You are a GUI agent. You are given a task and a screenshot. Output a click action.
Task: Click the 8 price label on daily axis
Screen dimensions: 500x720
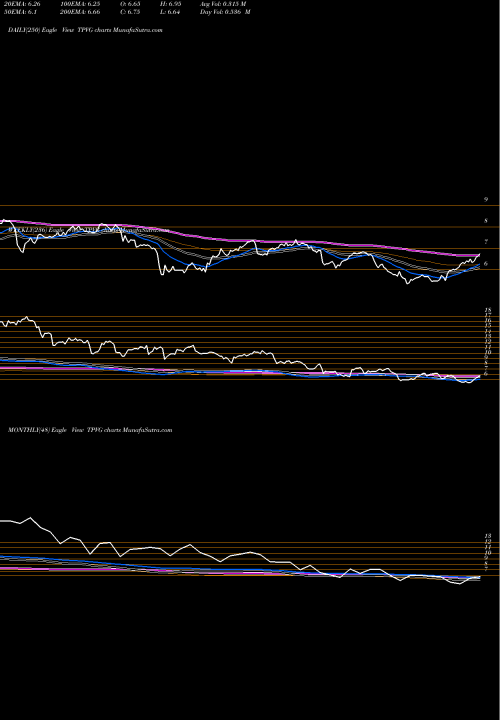pos(485,221)
